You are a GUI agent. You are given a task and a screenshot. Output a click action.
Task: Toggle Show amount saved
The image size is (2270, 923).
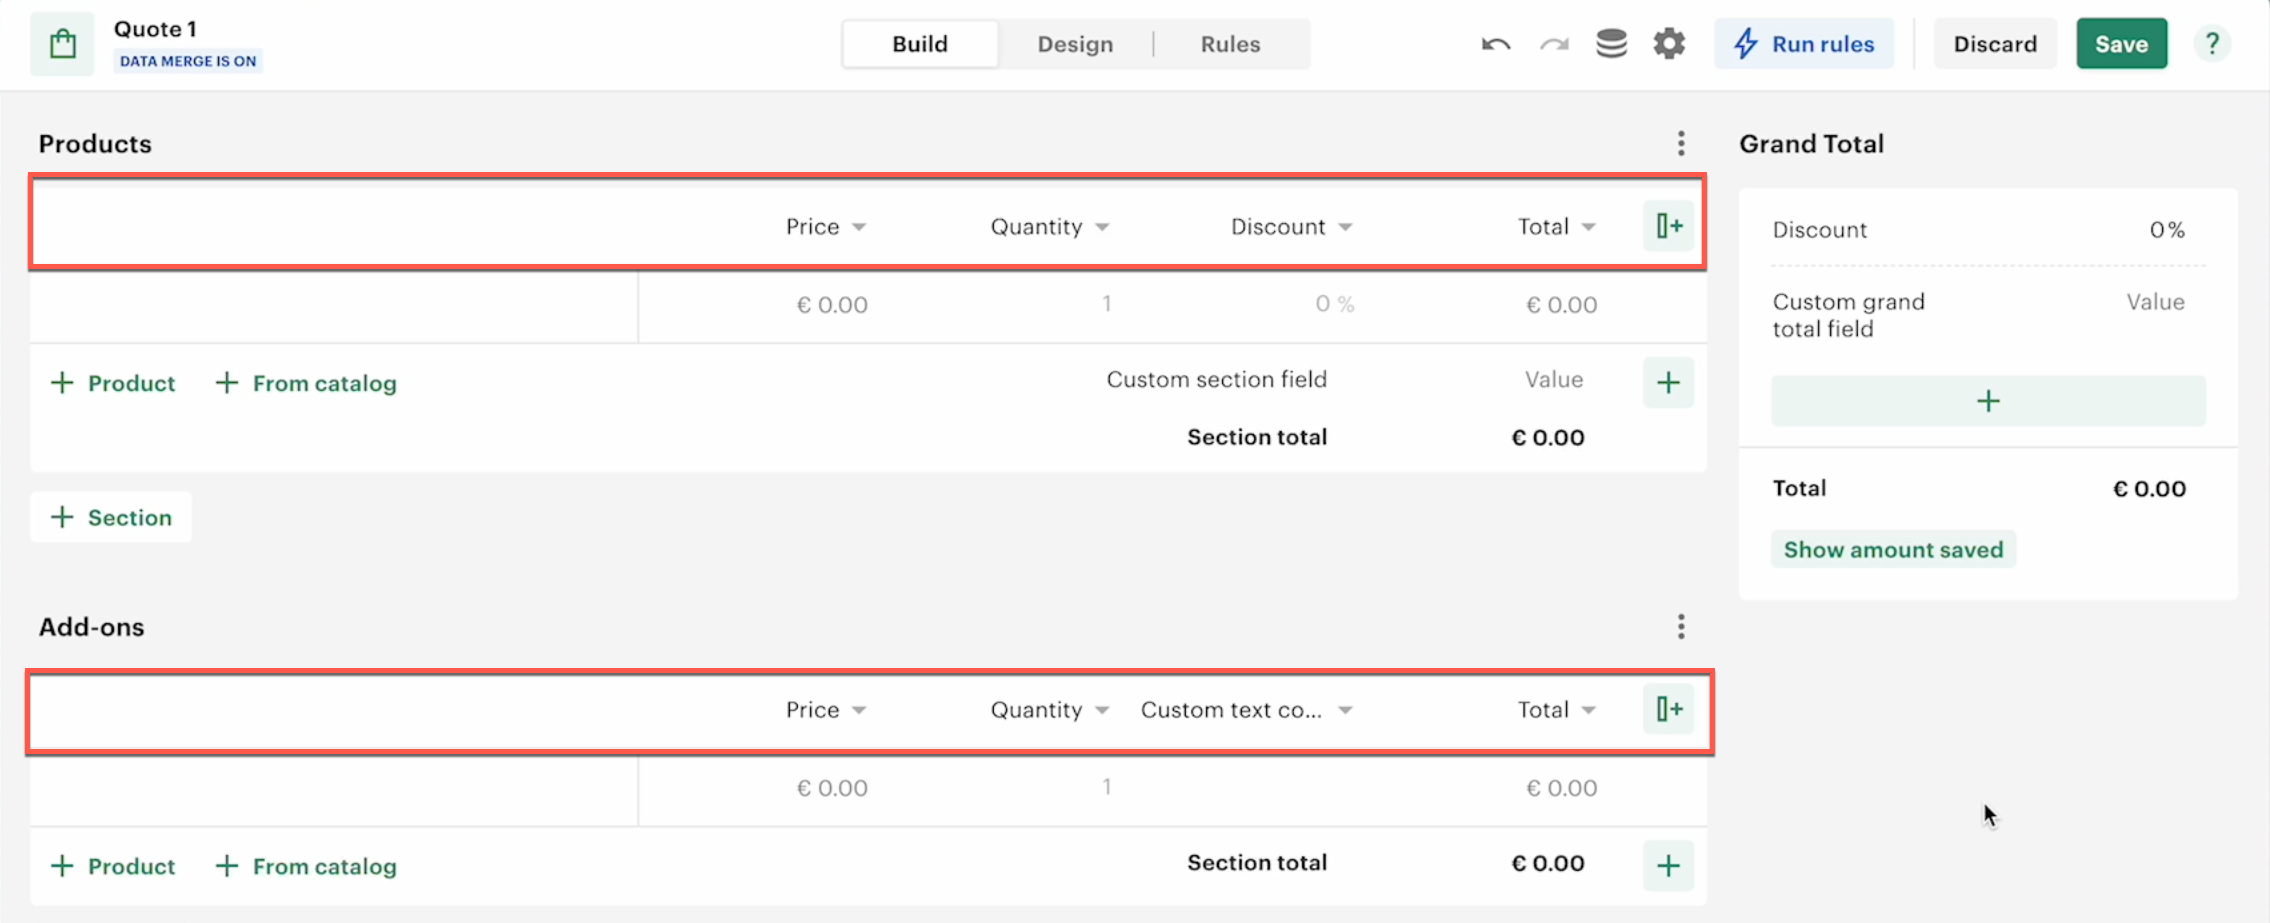(x=1893, y=550)
